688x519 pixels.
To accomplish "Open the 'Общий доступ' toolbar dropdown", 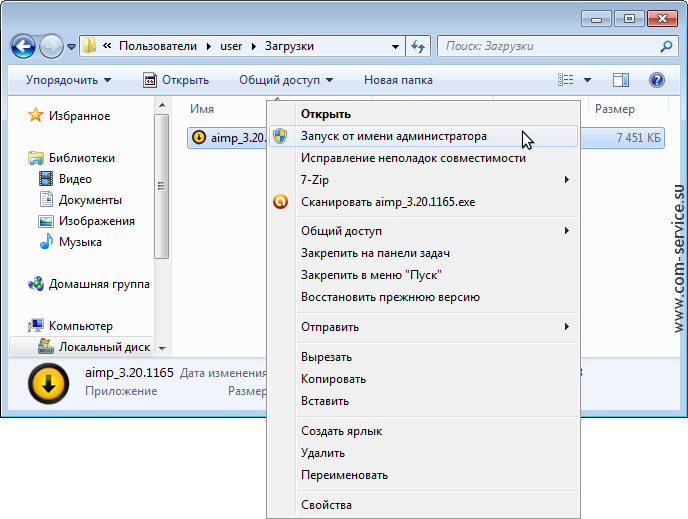I will (286, 80).
